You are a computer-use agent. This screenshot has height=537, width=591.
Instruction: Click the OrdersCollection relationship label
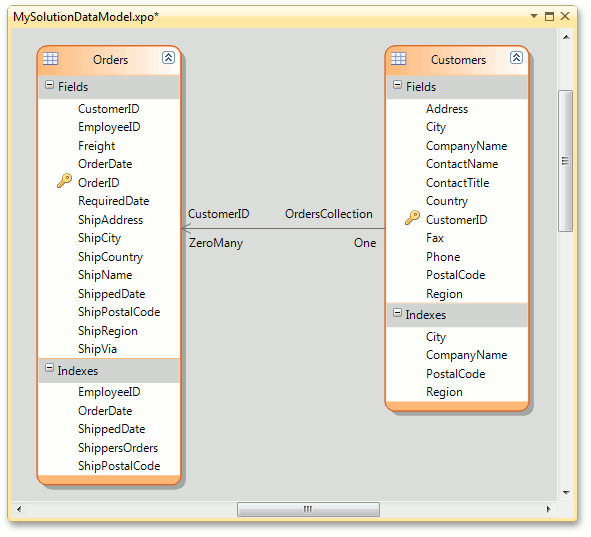tap(329, 214)
